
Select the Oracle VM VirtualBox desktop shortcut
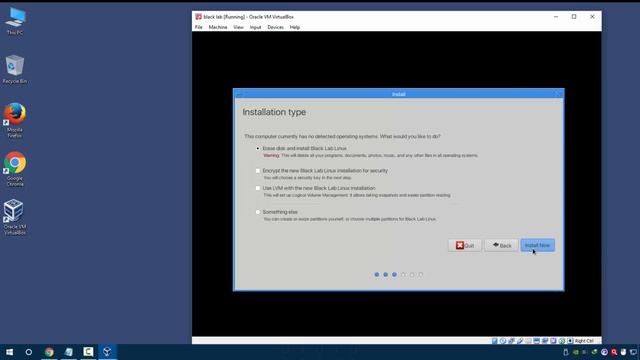tap(15, 217)
